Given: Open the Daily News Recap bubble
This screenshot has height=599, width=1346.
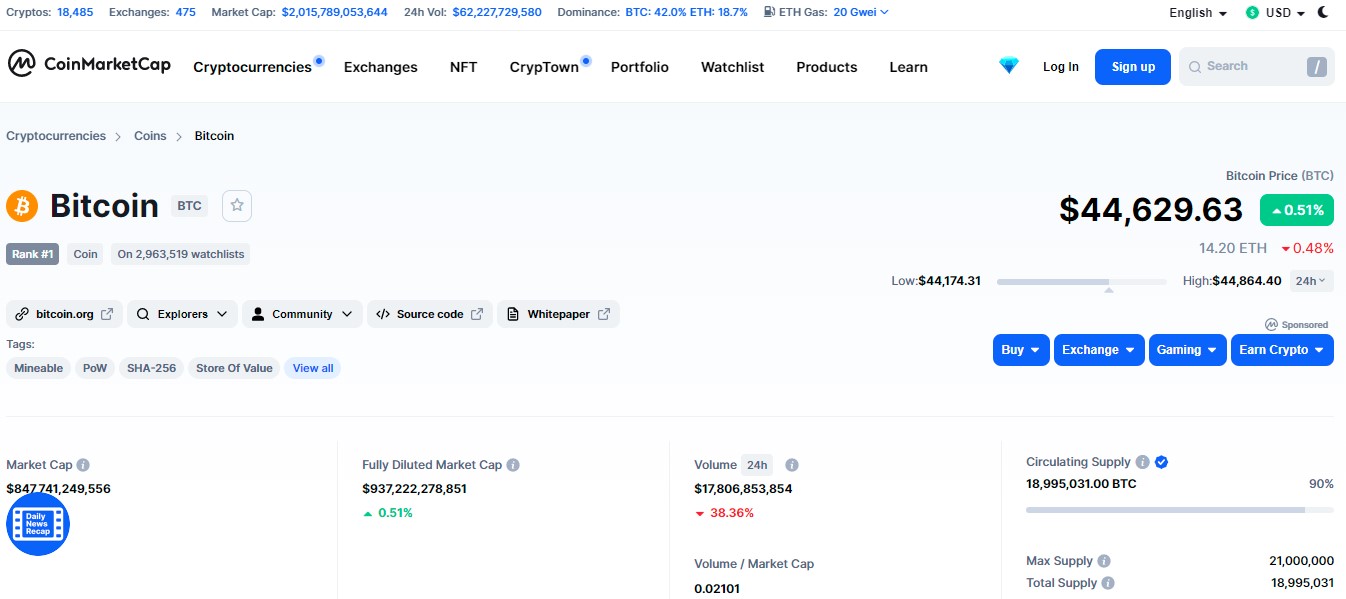Looking at the screenshot, I should [38, 524].
